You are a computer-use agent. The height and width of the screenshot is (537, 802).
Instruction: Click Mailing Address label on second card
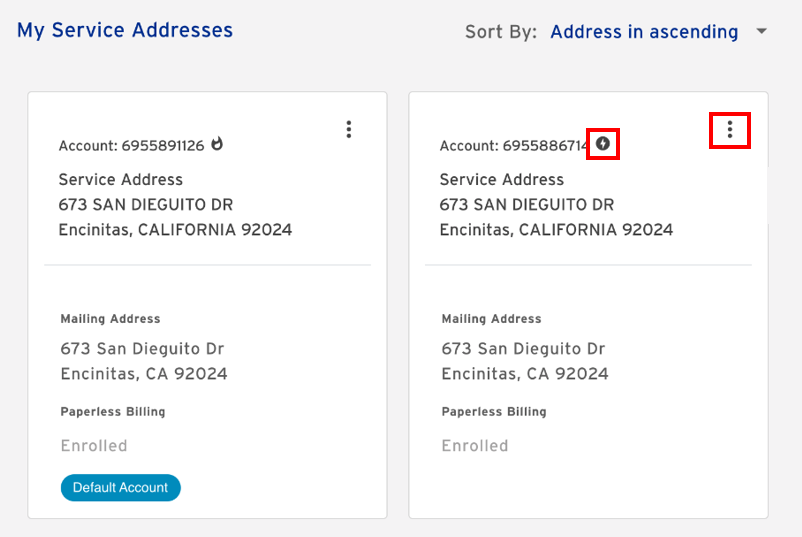[x=492, y=319]
